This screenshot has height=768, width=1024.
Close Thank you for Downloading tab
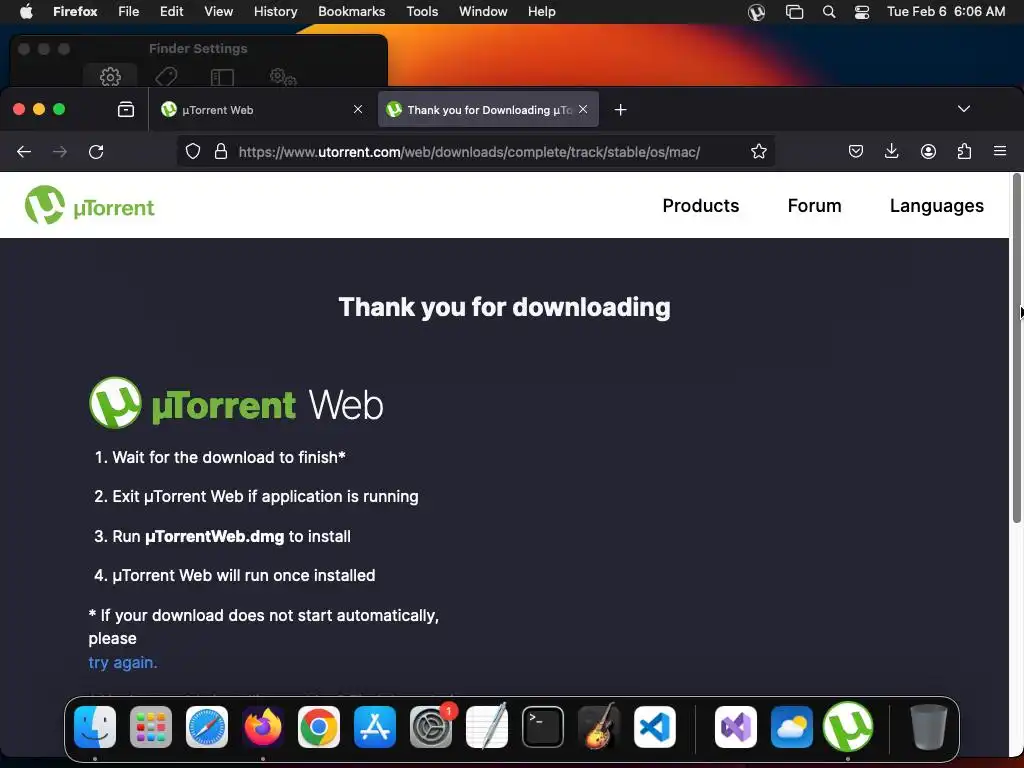pyautogui.click(x=583, y=109)
